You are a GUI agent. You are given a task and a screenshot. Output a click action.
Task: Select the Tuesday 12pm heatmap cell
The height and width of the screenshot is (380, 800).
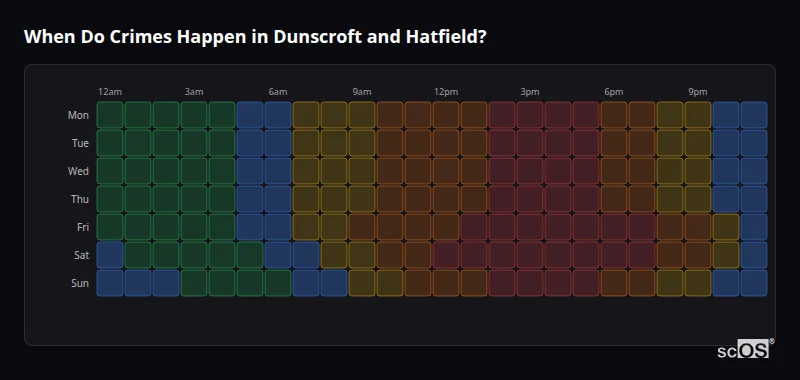pyautogui.click(x=446, y=143)
